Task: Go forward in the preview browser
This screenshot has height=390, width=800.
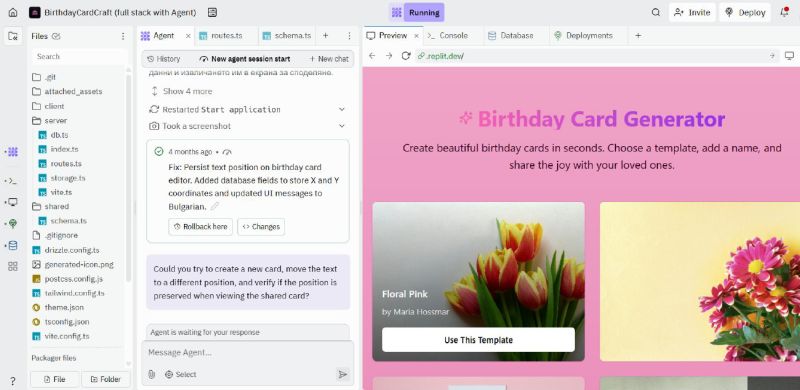Action: [x=389, y=56]
